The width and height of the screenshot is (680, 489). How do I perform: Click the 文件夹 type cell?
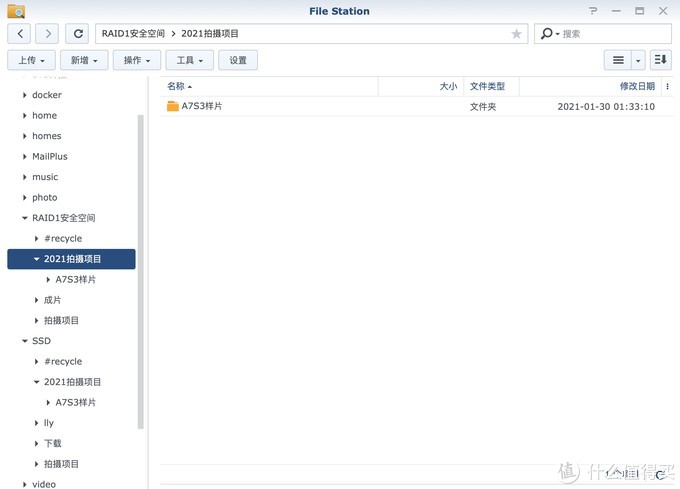[x=483, y=107]
